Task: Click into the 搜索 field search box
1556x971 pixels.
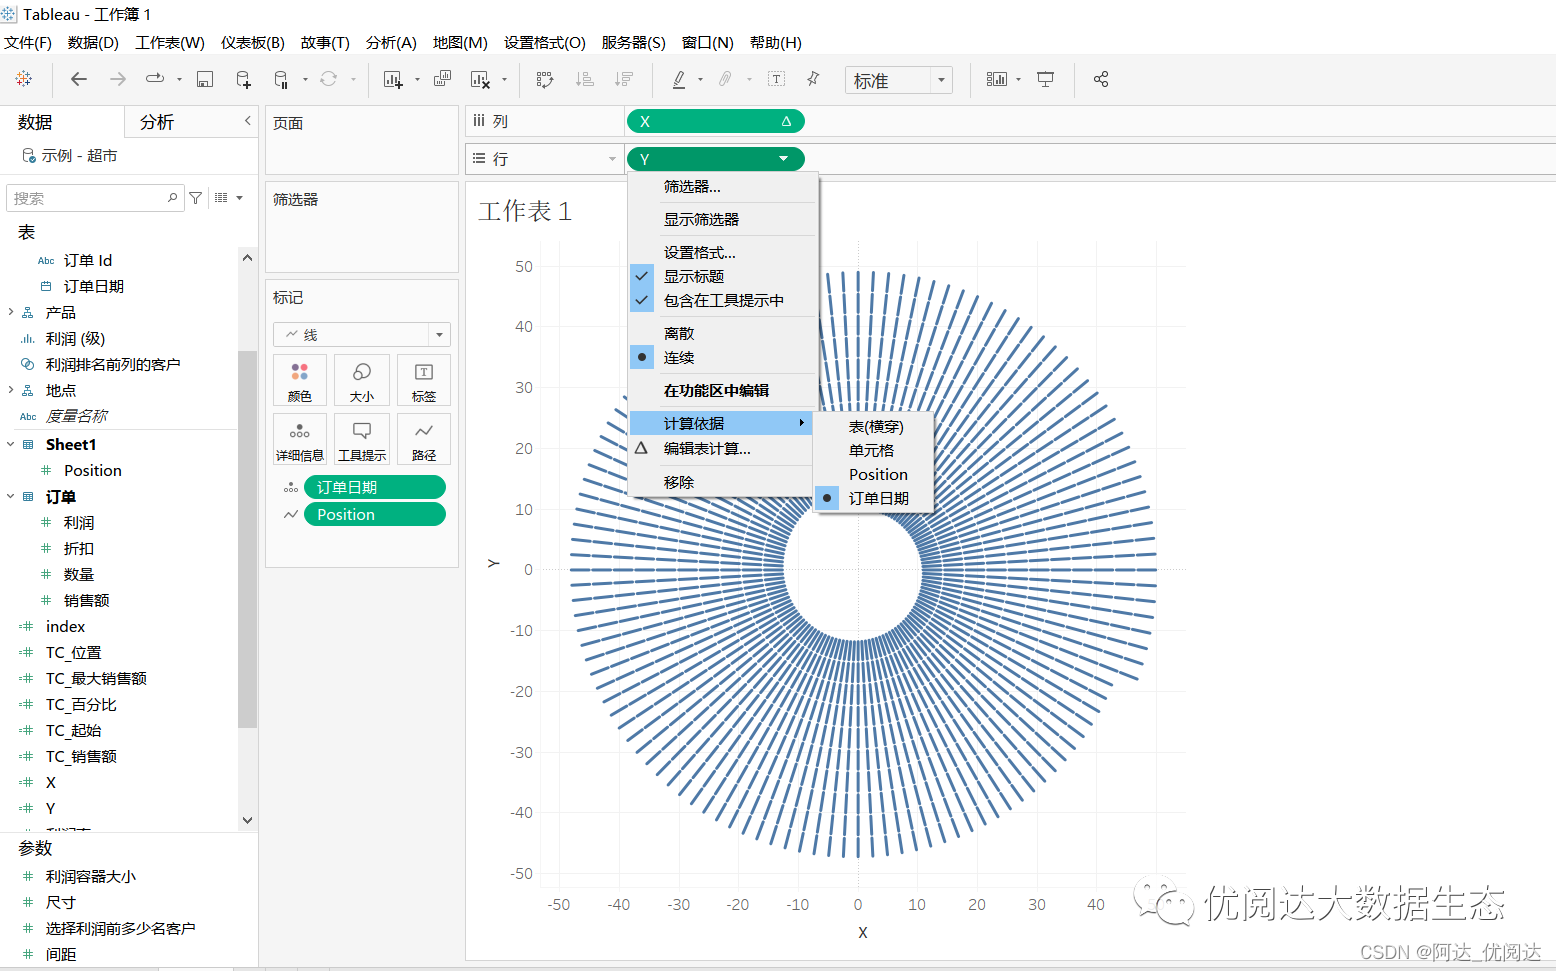Action: point(95,198)
